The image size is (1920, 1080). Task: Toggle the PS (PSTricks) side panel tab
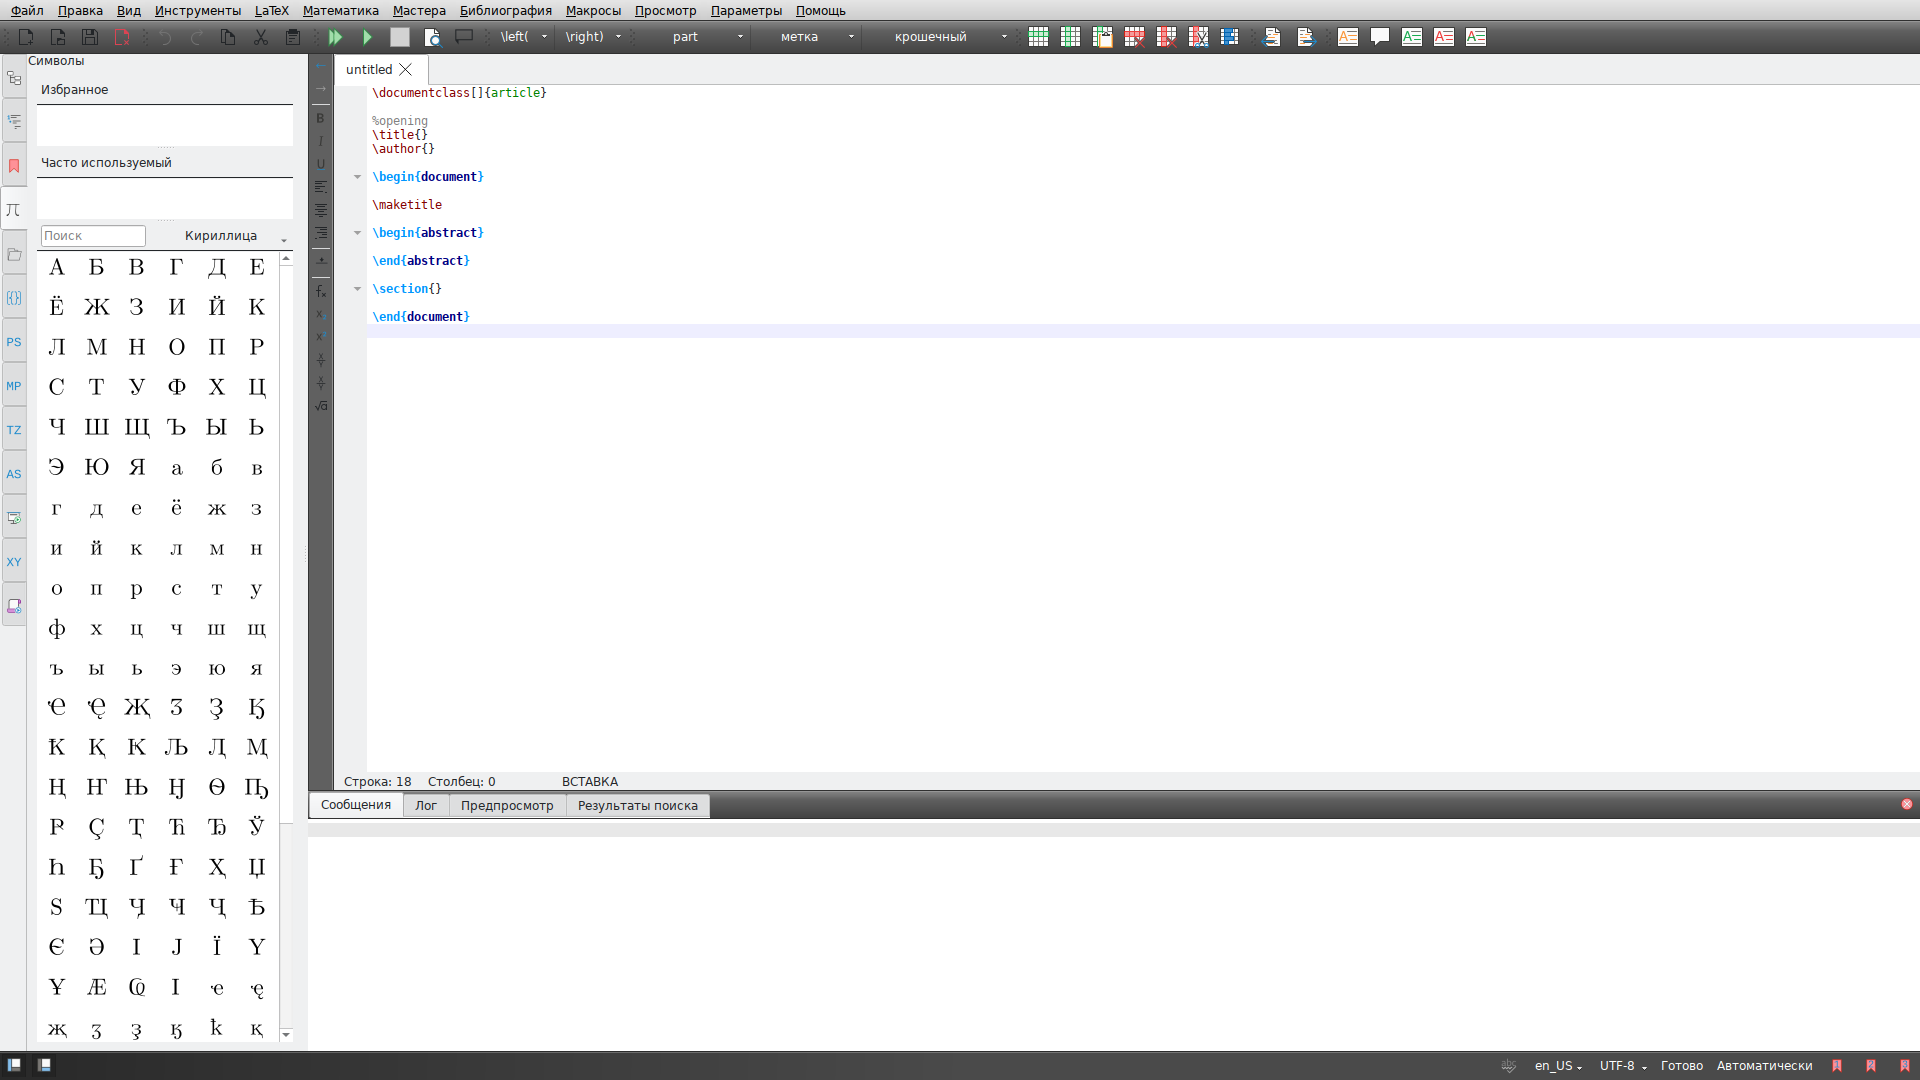(14, 342)
